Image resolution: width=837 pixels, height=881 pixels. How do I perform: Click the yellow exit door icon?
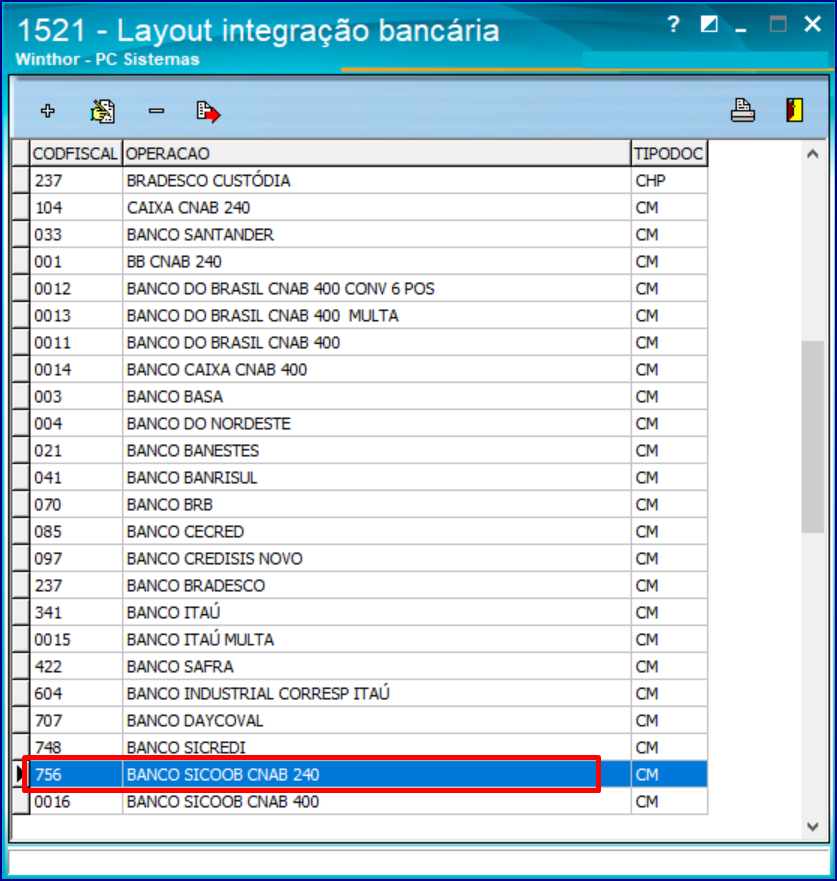[x=794, y=110]
